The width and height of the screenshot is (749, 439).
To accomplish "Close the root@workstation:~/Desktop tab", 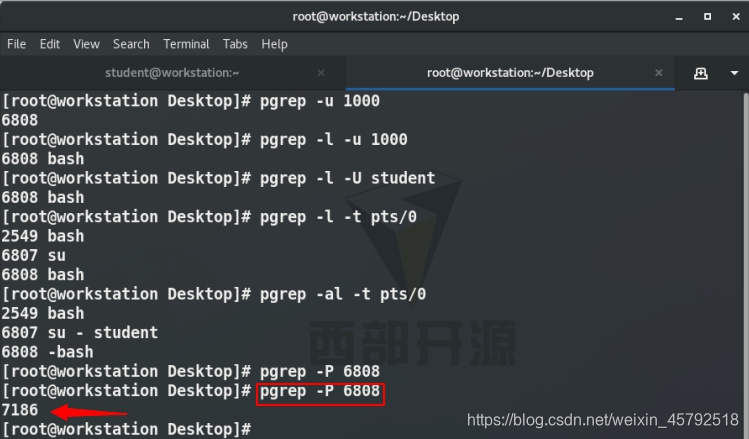I will [659, 73].
